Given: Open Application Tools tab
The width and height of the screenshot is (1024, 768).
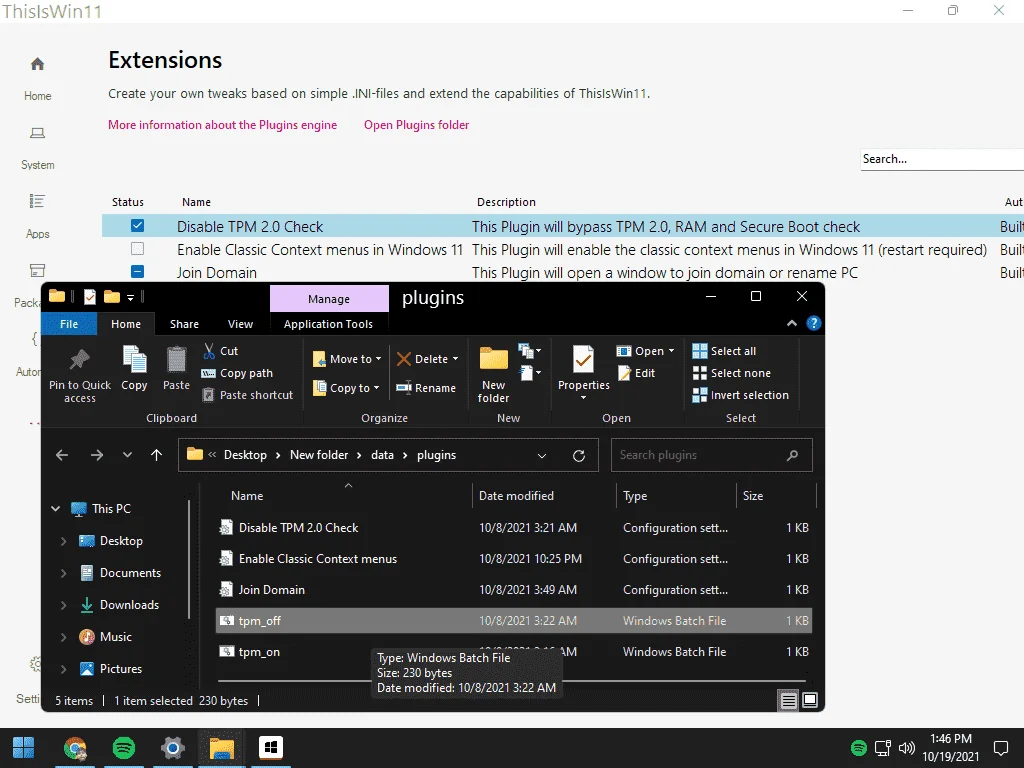Looking at the screenshot, I should point(328,324).
